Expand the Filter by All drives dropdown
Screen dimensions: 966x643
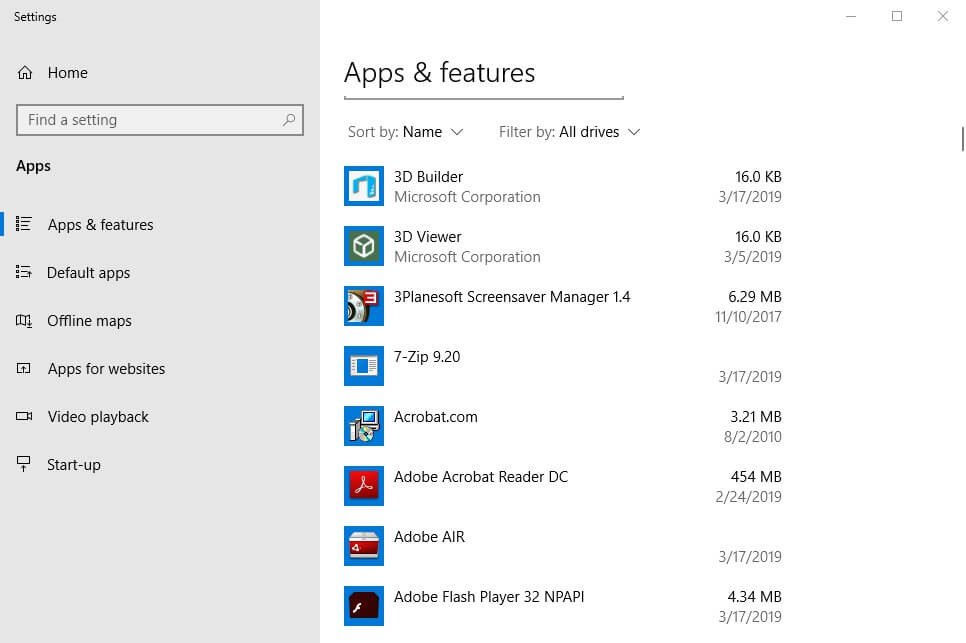(569, 131)
